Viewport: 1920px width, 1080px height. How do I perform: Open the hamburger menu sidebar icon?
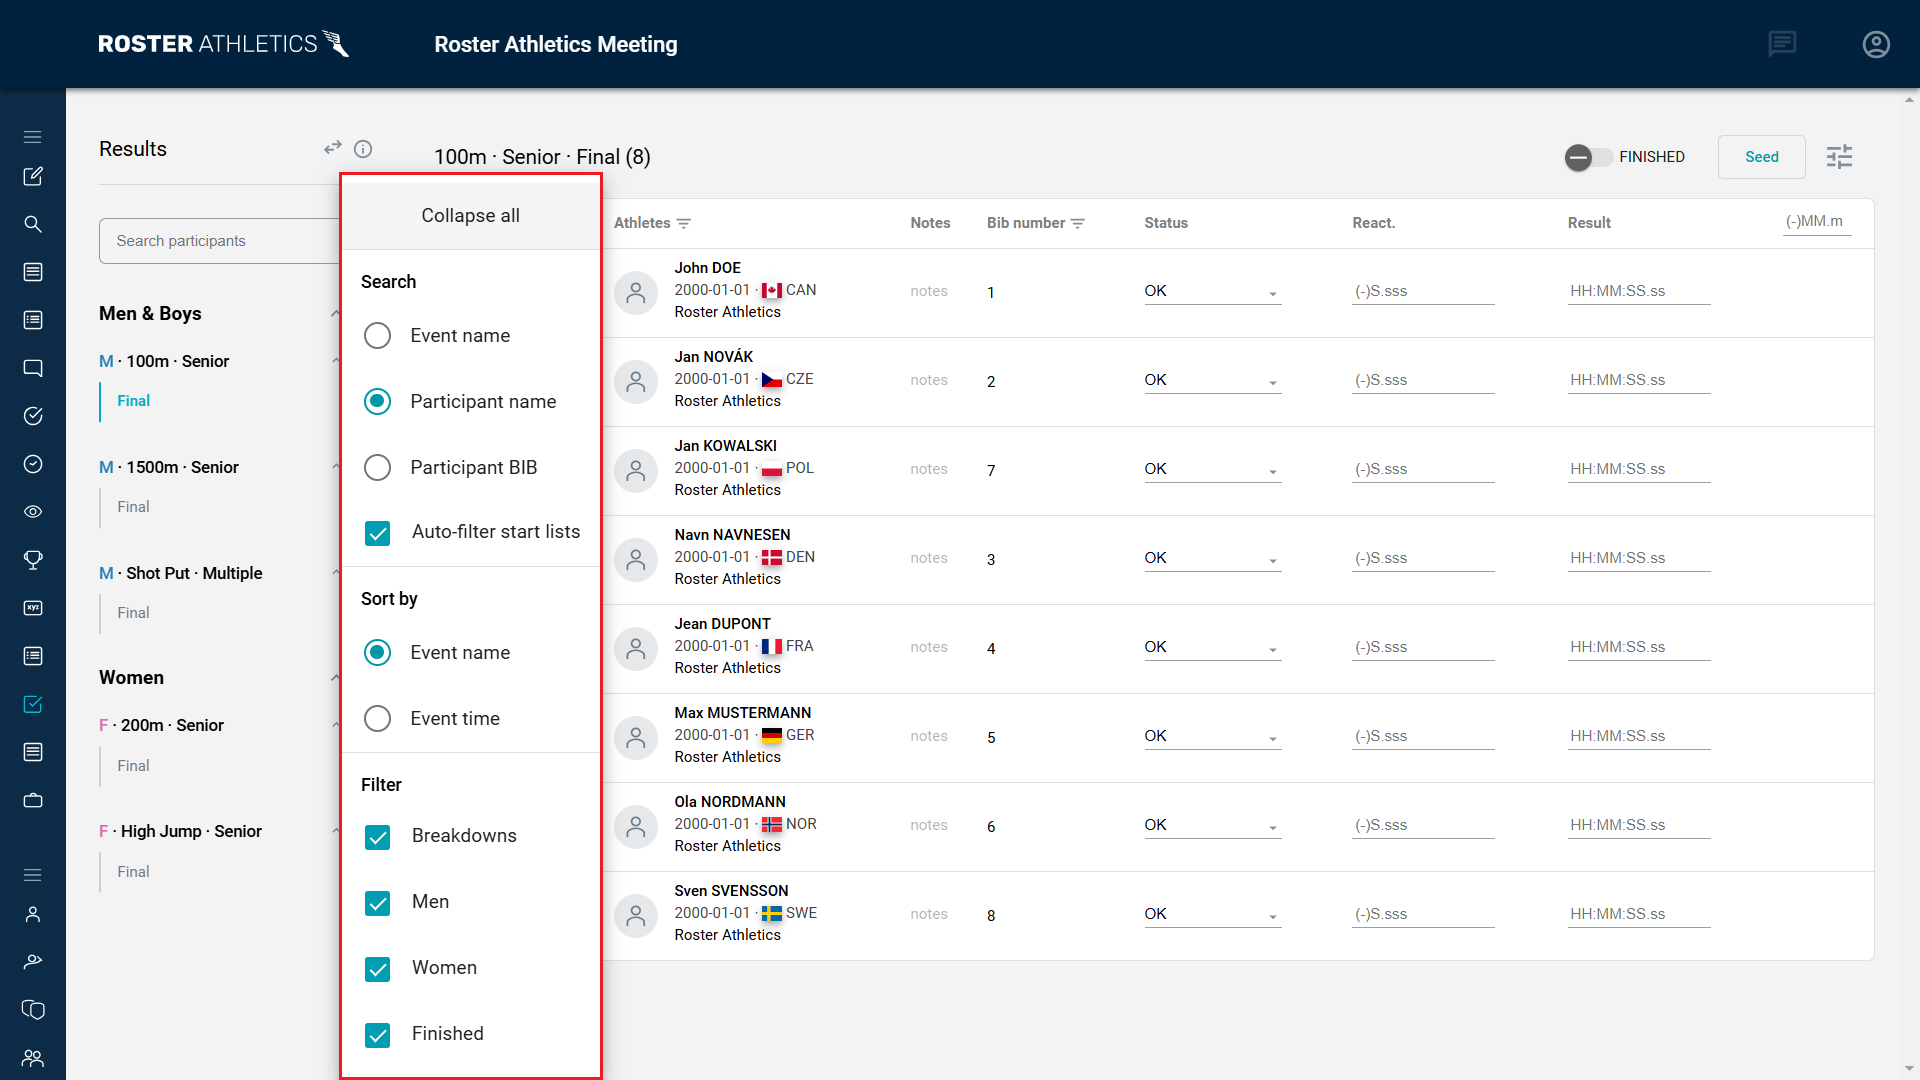(x=33, y=137)
